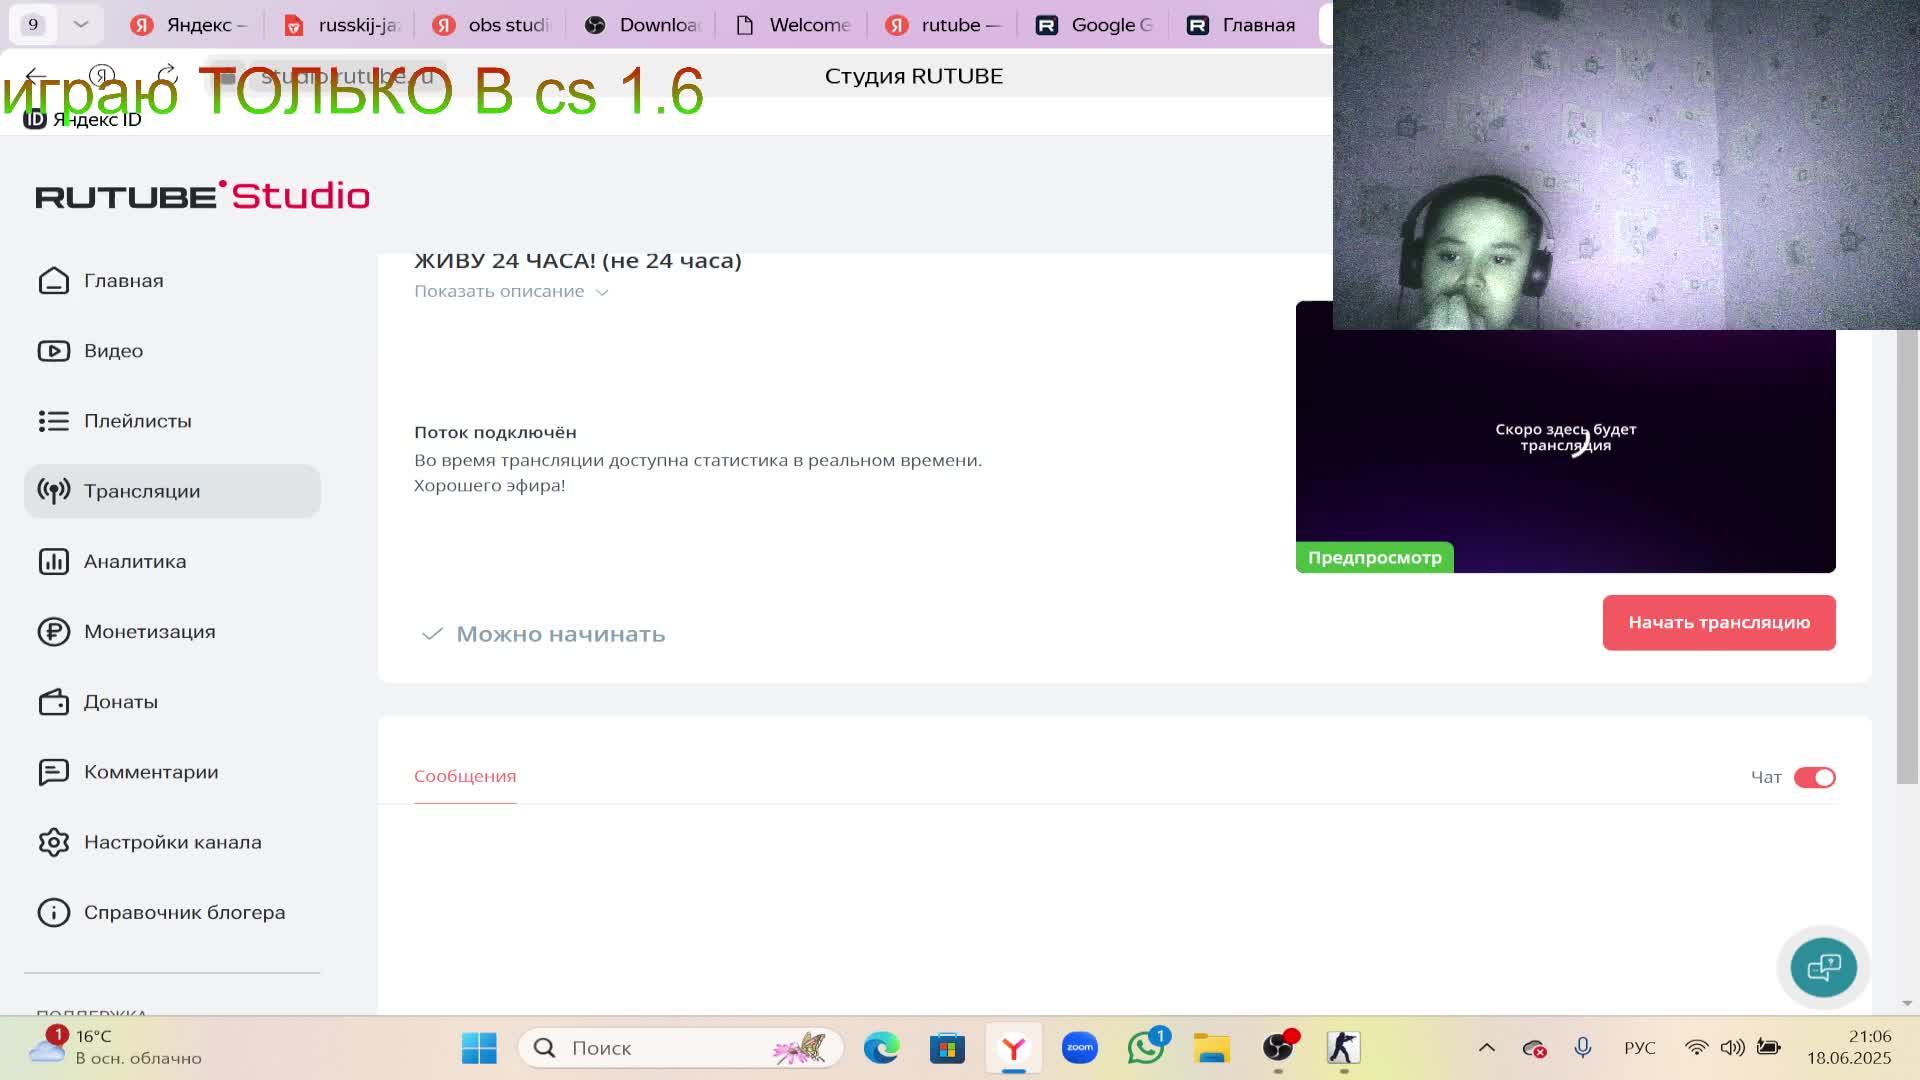Show hidden system tray icons
The height and width of the screenshot is (1080, 1920).
1487,1048
